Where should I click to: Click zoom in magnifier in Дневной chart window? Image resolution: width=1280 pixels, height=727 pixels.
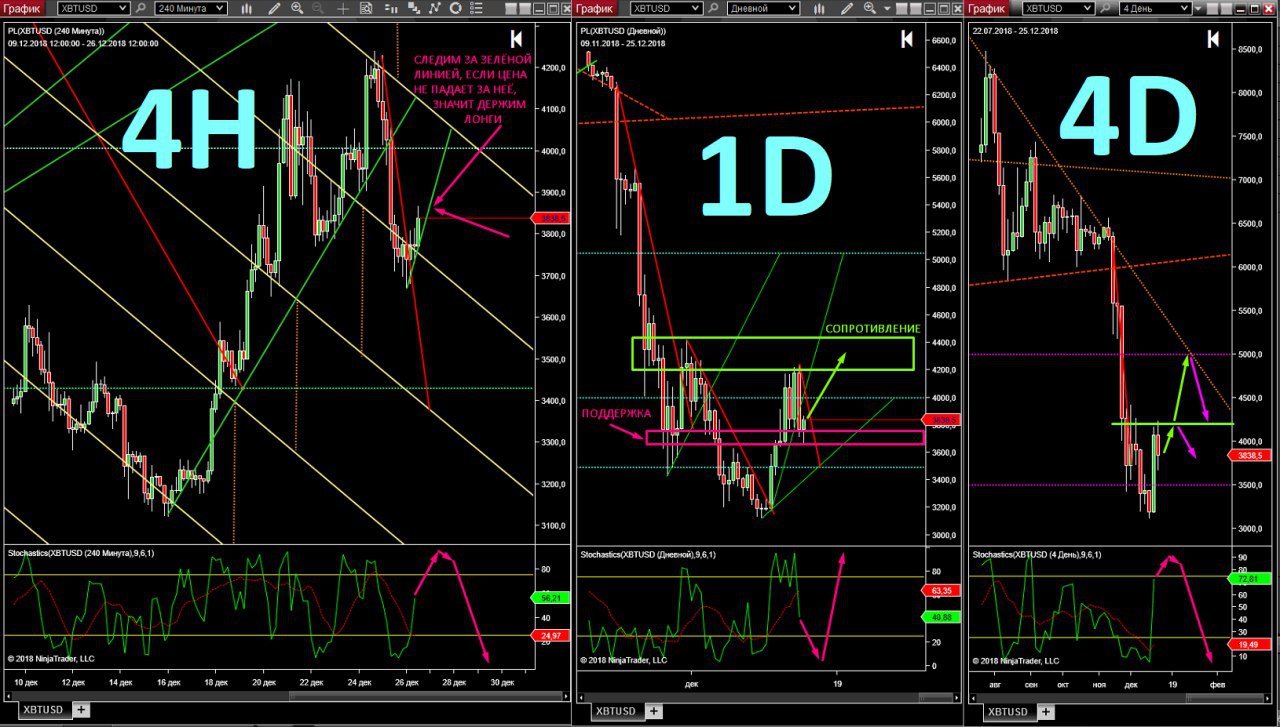(x=870, y=8)
